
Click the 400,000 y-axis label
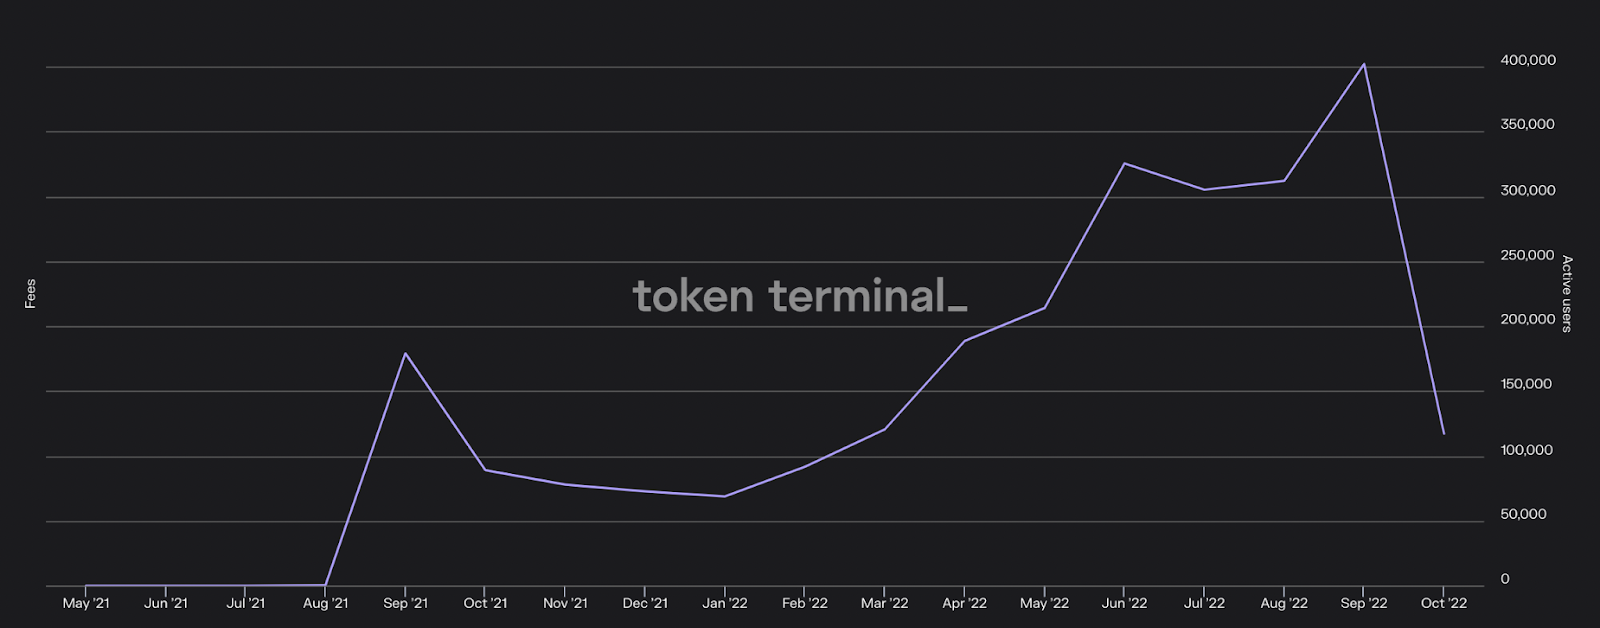pyautogui.click(x=1527, y=61)
